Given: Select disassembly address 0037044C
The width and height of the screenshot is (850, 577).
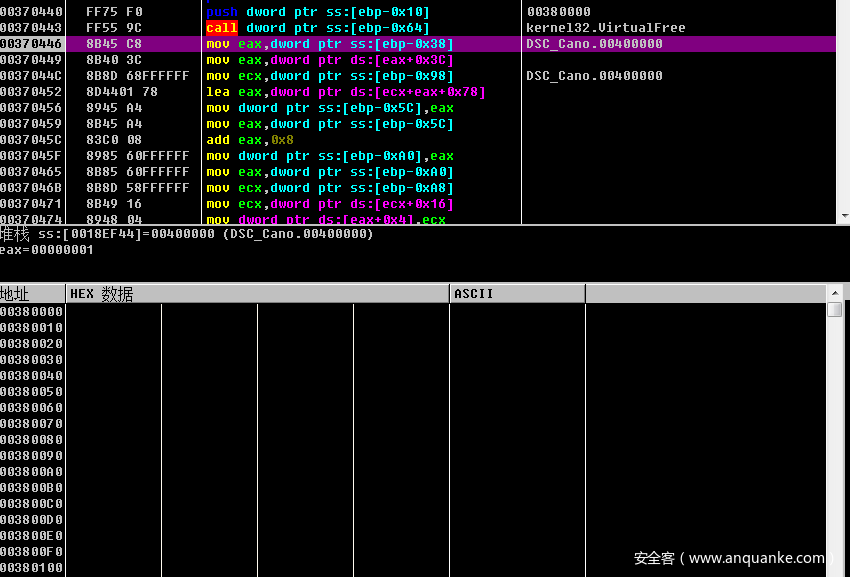Looking at the screenshot, I should coord(31,76).
